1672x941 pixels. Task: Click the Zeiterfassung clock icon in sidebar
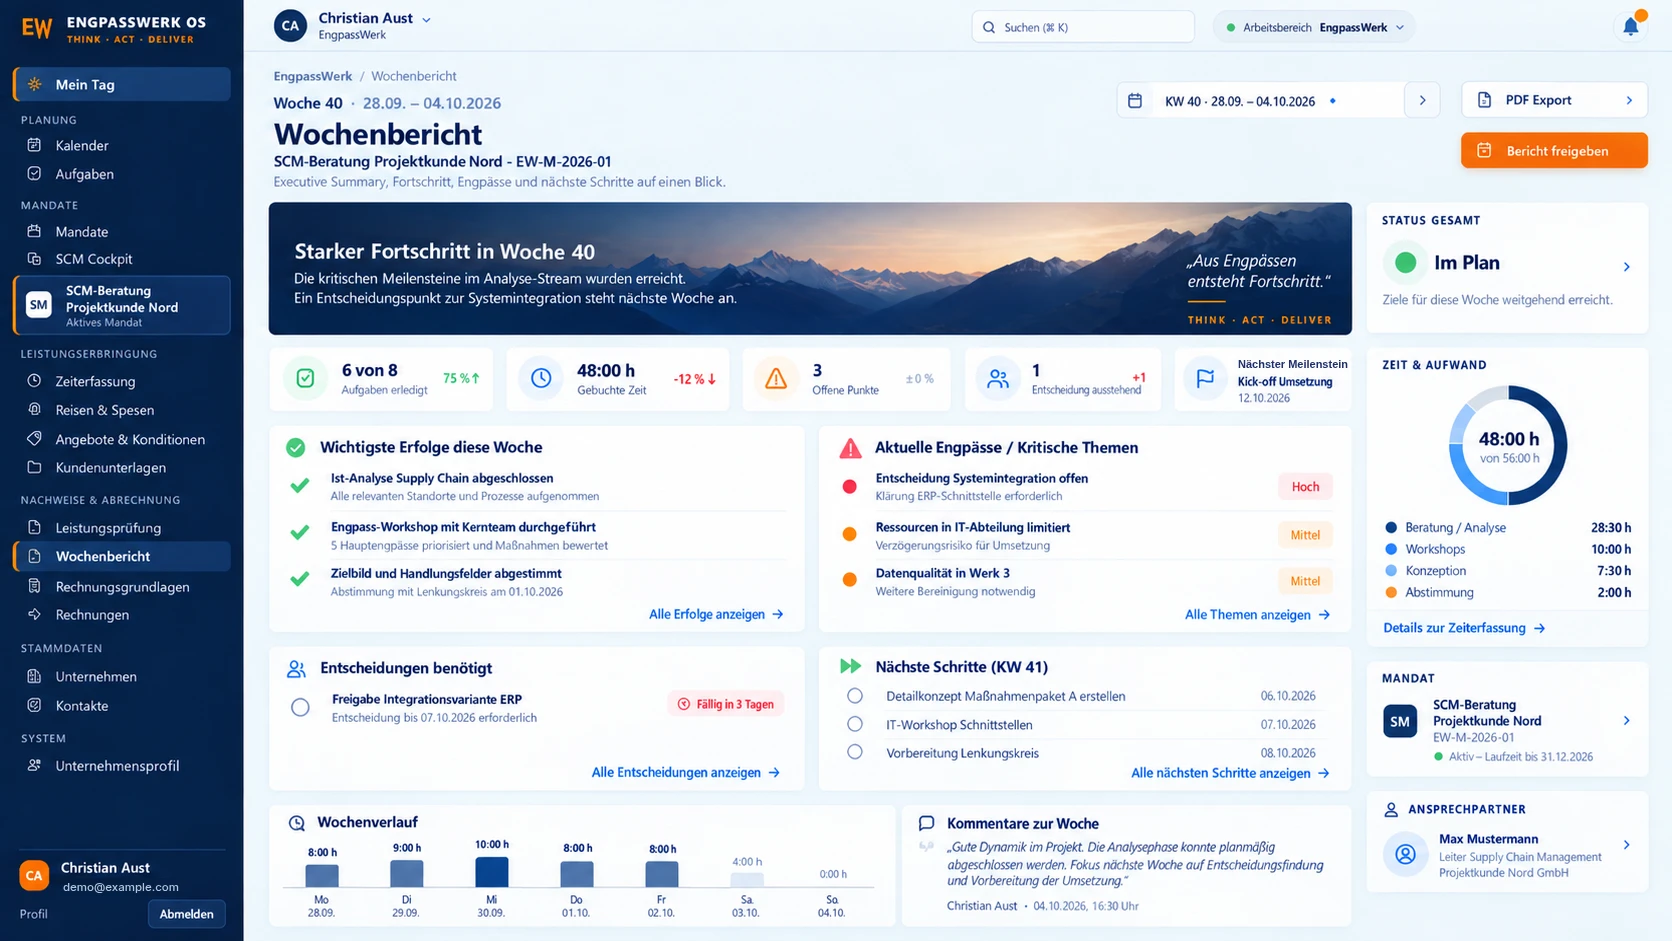(x=34, y=381)
